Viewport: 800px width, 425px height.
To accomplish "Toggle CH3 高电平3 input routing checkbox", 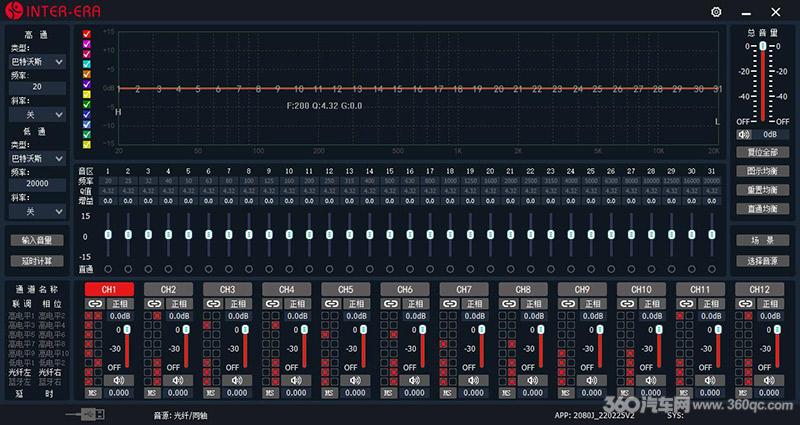I will tap(207, 325).
